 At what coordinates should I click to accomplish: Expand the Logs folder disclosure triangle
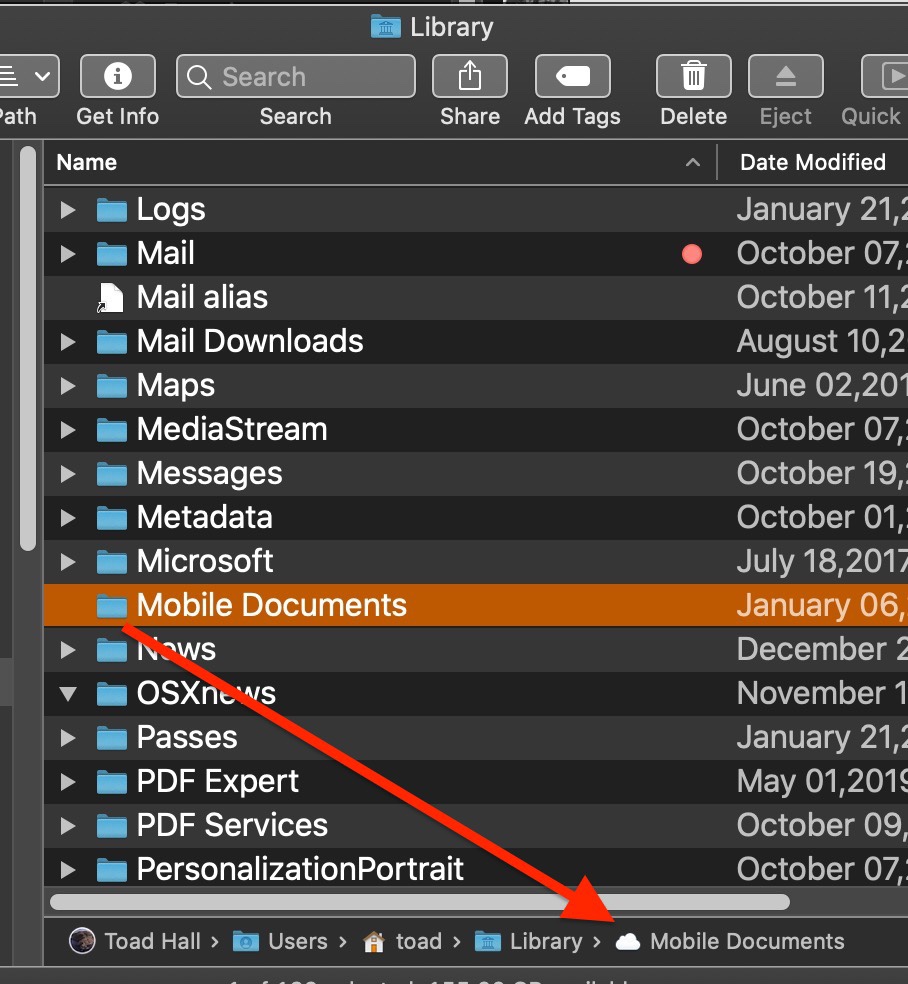click(x=67, y=209)
